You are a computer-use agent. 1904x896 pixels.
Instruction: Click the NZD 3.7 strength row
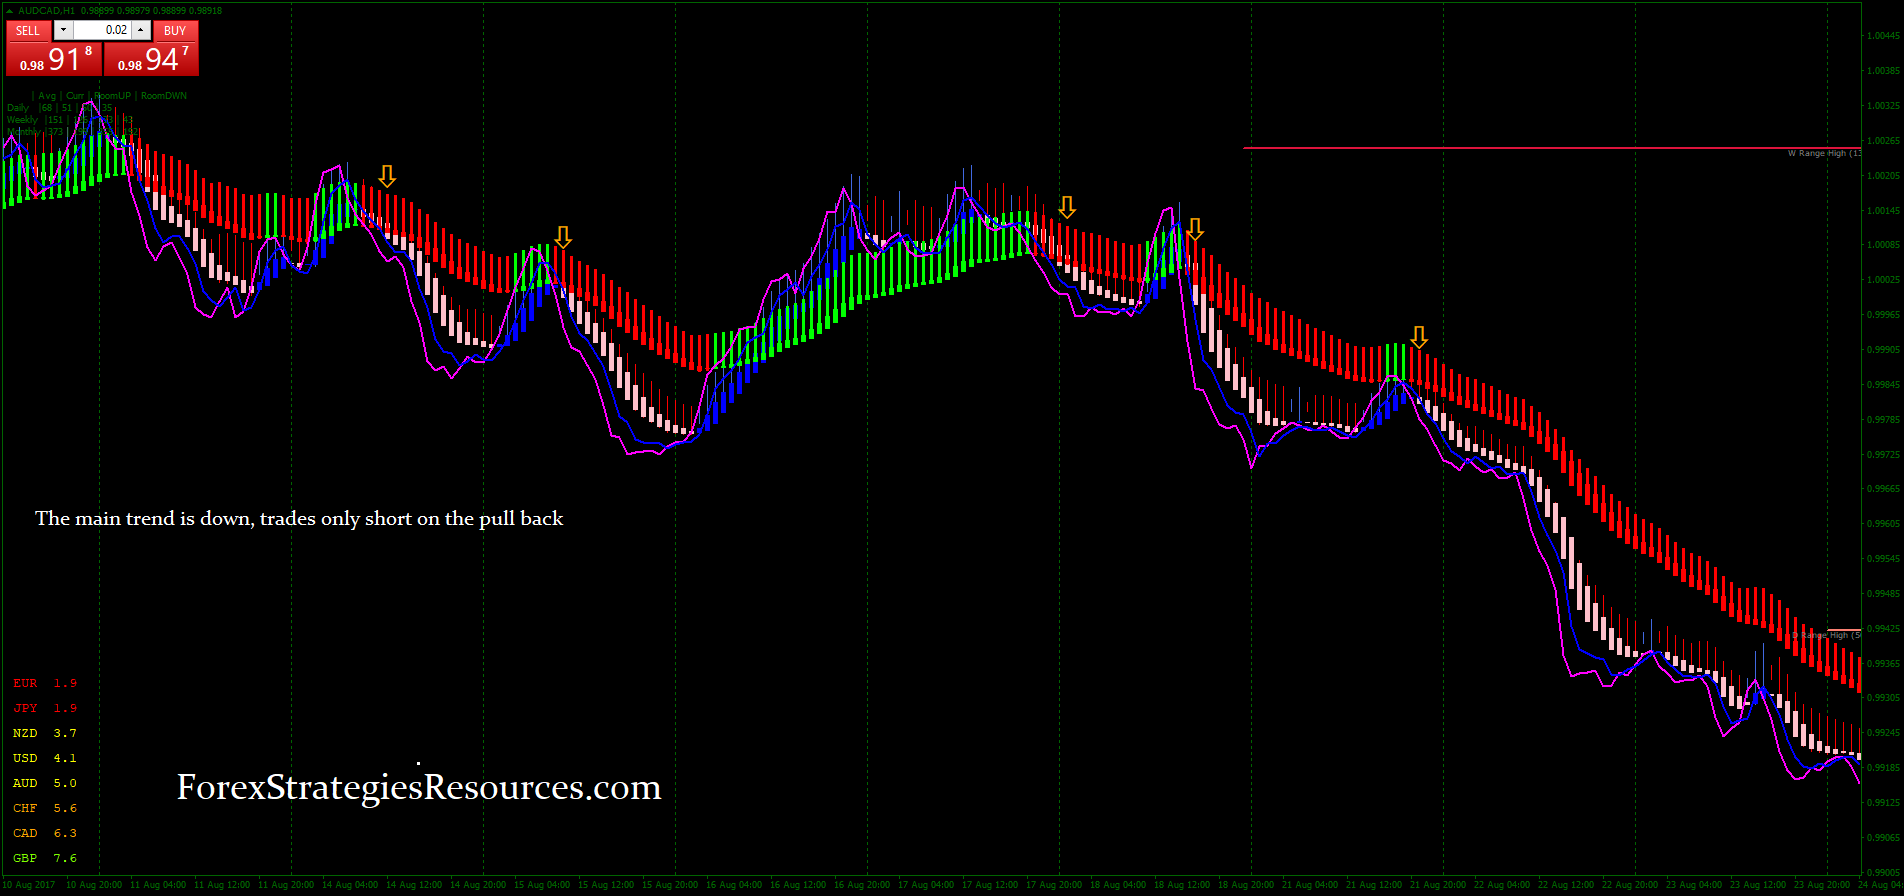[x=45, y=733]
